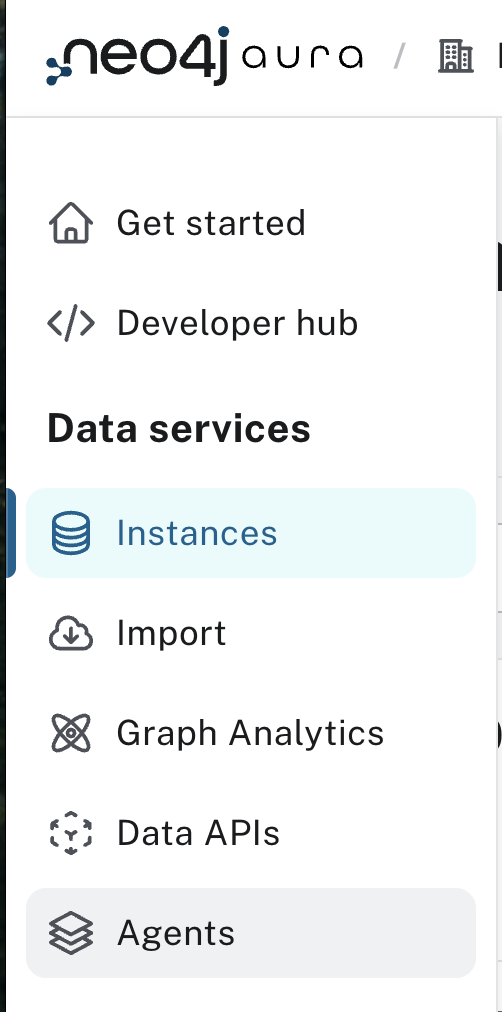502x1012 pixels.
Task: Select Instances in the sidebar
Action: 250,533
